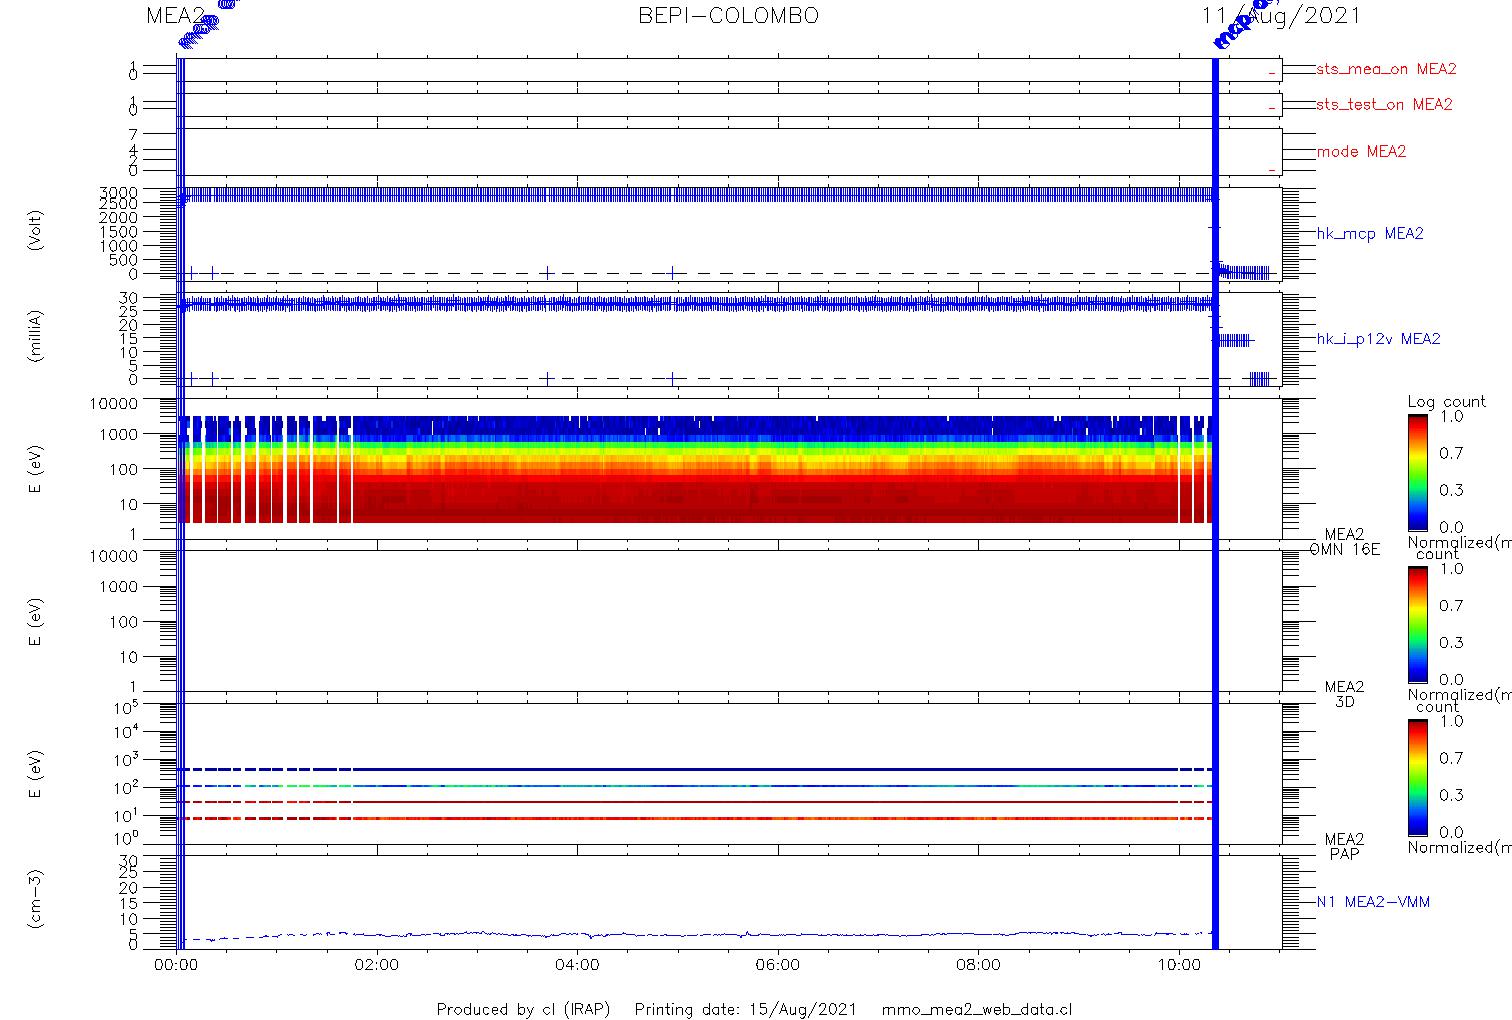Click the empty MEA2 3D spectrogram panel
The width and height of the screenshot is (1512, 1020).
click(729, 621)
